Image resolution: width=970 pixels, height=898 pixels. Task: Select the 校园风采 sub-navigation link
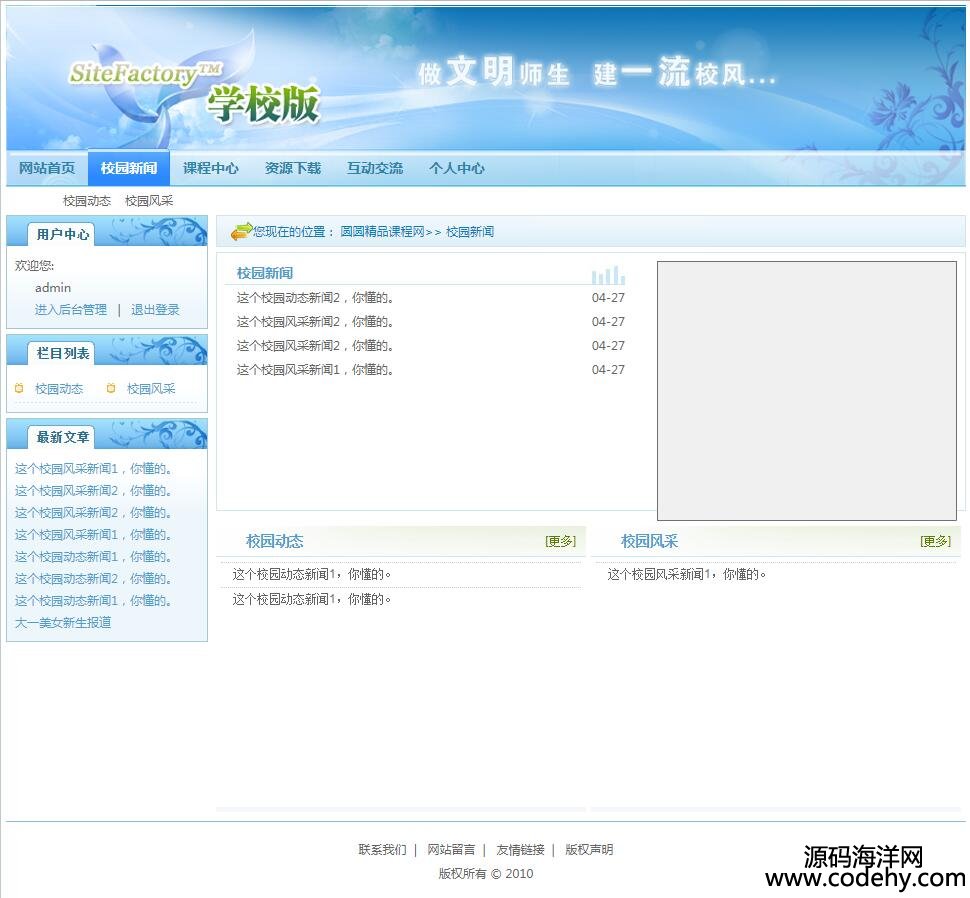[149, 201]
